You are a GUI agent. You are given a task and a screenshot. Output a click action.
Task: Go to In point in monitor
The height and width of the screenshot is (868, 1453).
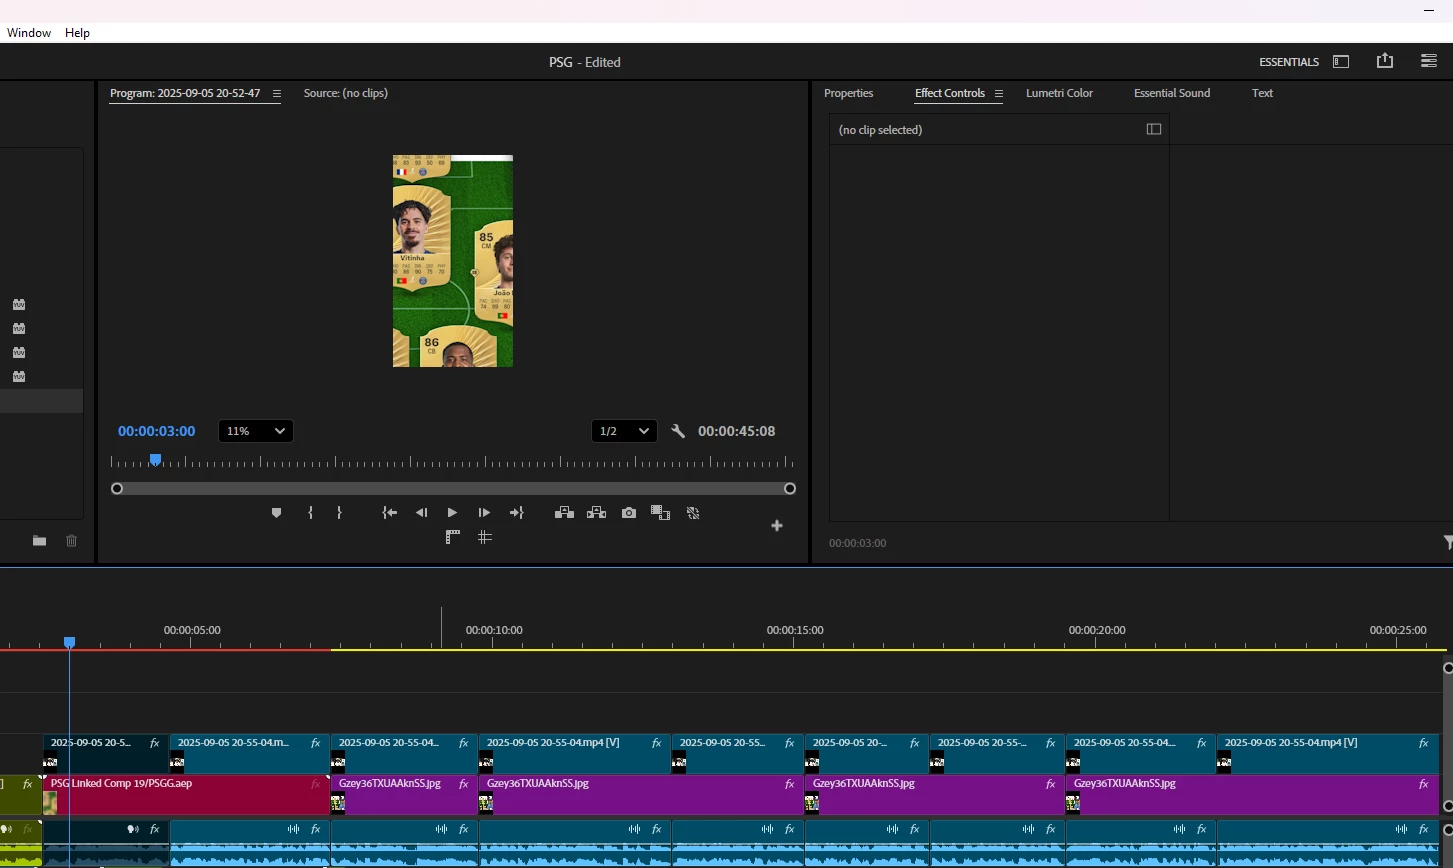(389, 513)
